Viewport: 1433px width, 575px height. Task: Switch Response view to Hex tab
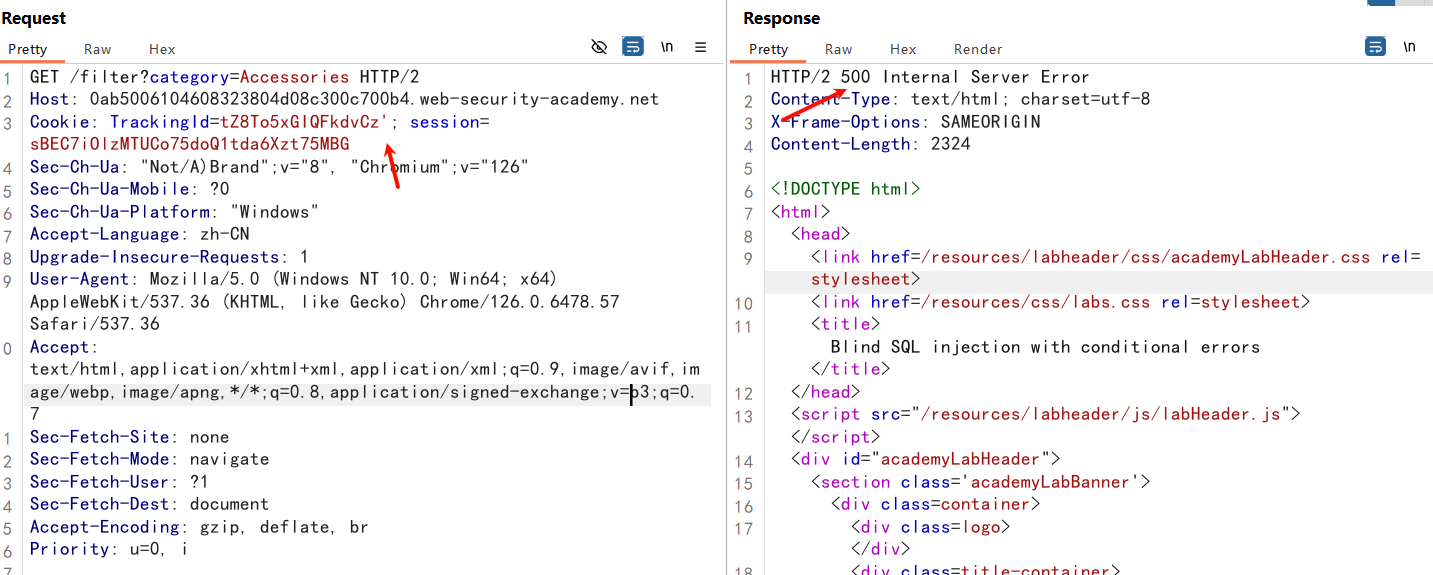click(x=903, y=49)
